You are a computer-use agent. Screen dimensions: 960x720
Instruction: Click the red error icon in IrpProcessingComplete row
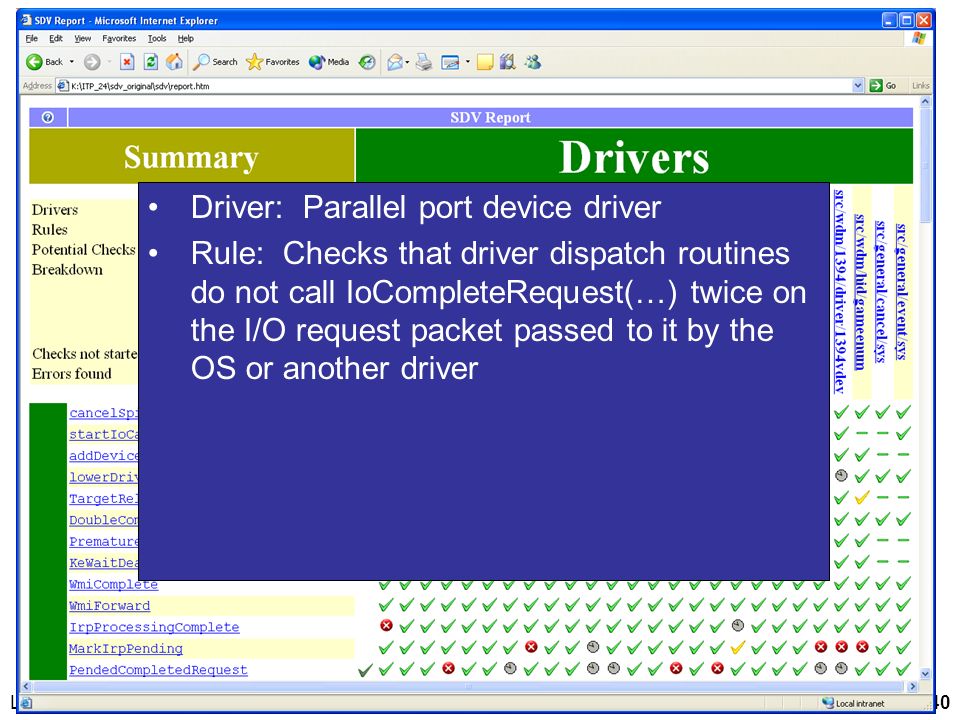click(386, 626)
